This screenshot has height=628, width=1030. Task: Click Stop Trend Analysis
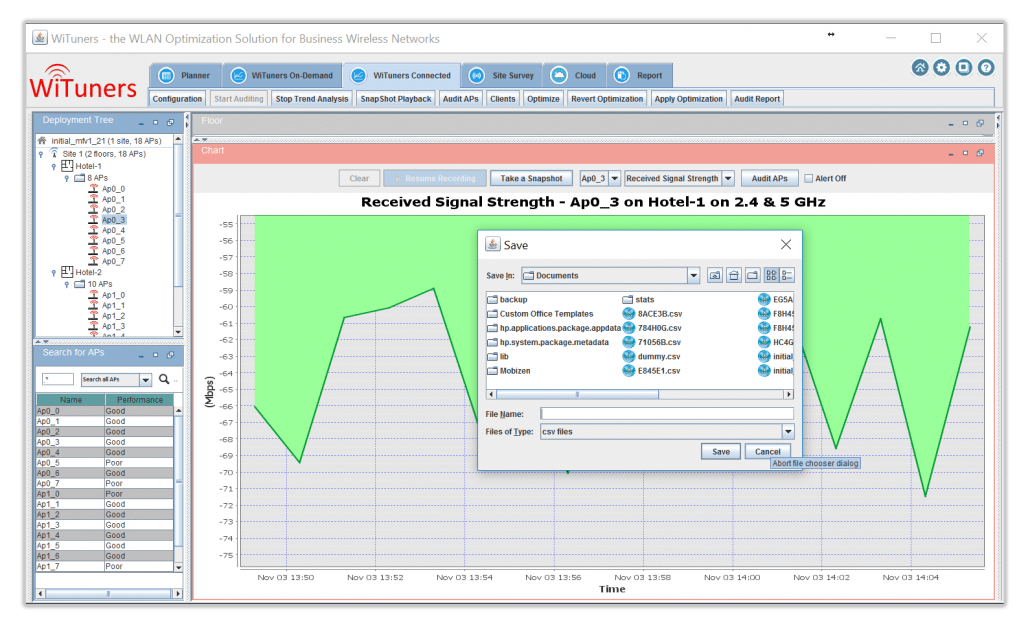(x=312, y=99)
